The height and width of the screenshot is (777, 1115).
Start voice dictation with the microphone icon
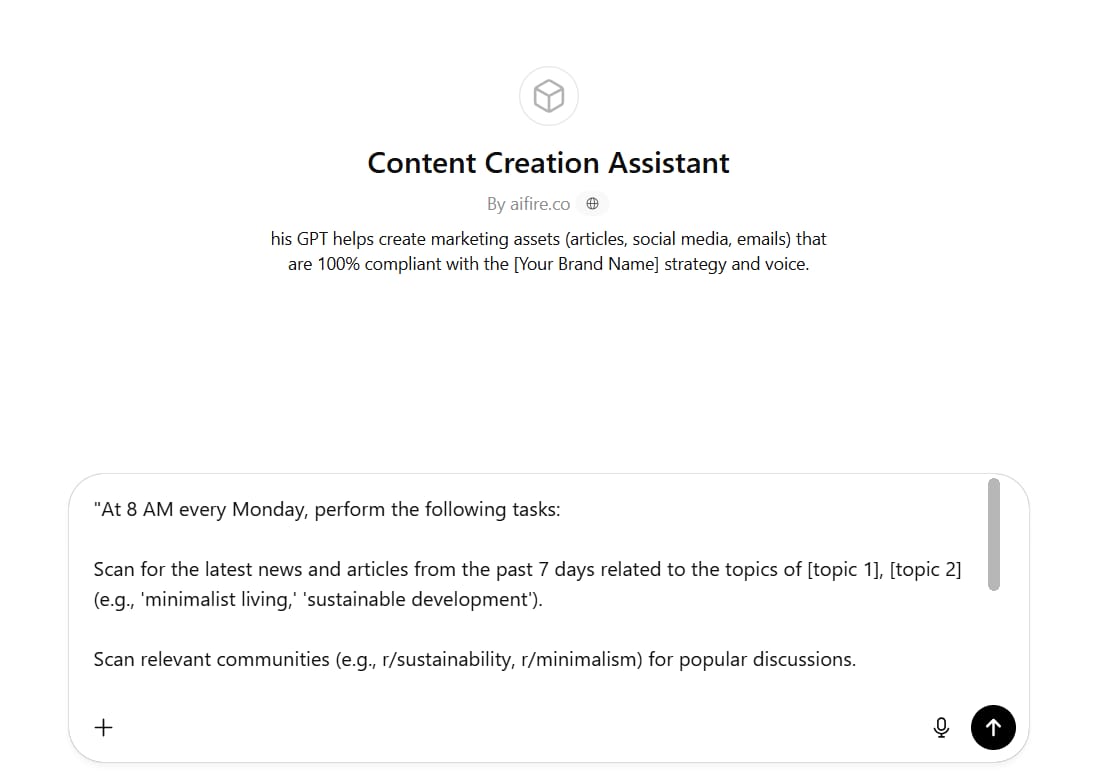pyautogui.click(x=941, y=727)
